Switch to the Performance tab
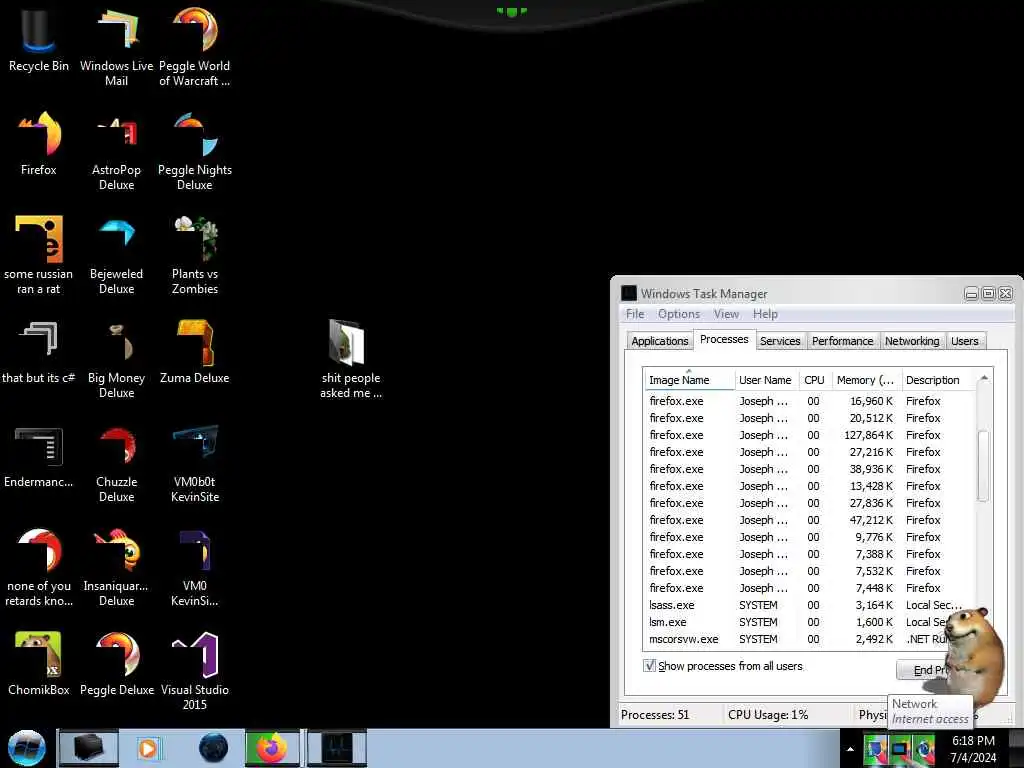 842,341
